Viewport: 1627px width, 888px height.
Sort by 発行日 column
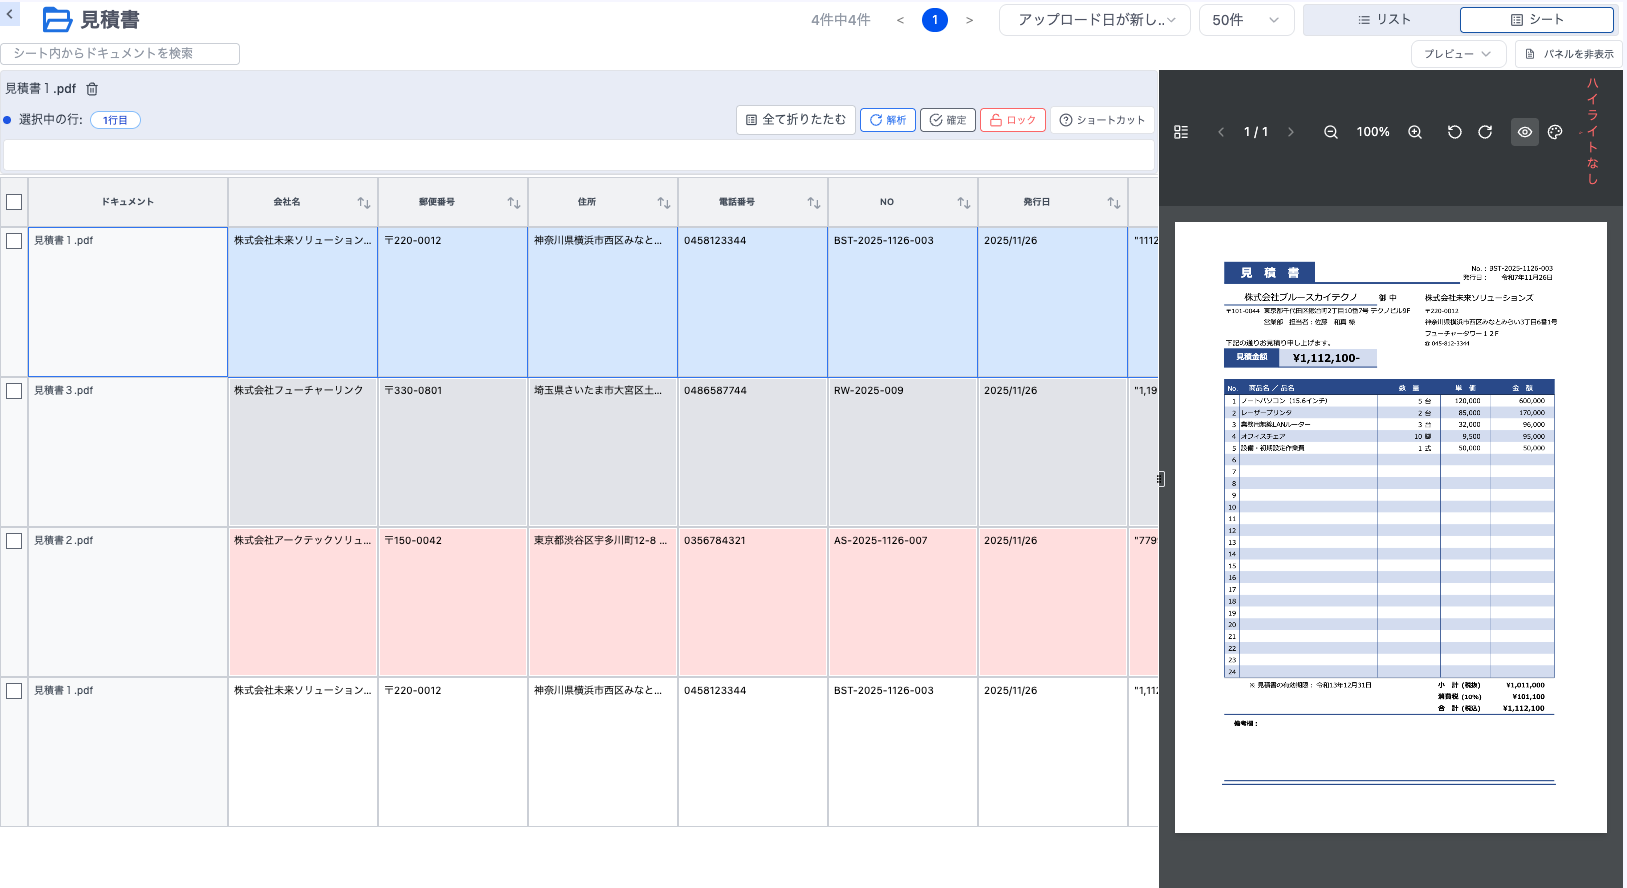click(x=1114, y=203)
